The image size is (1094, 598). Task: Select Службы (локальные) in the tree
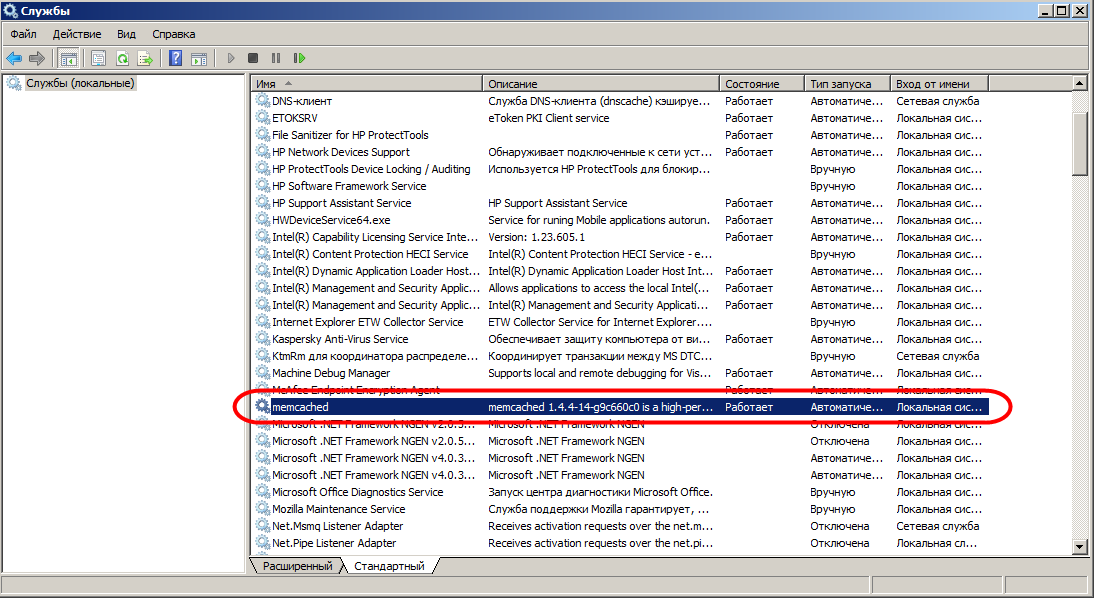[80, 83]
